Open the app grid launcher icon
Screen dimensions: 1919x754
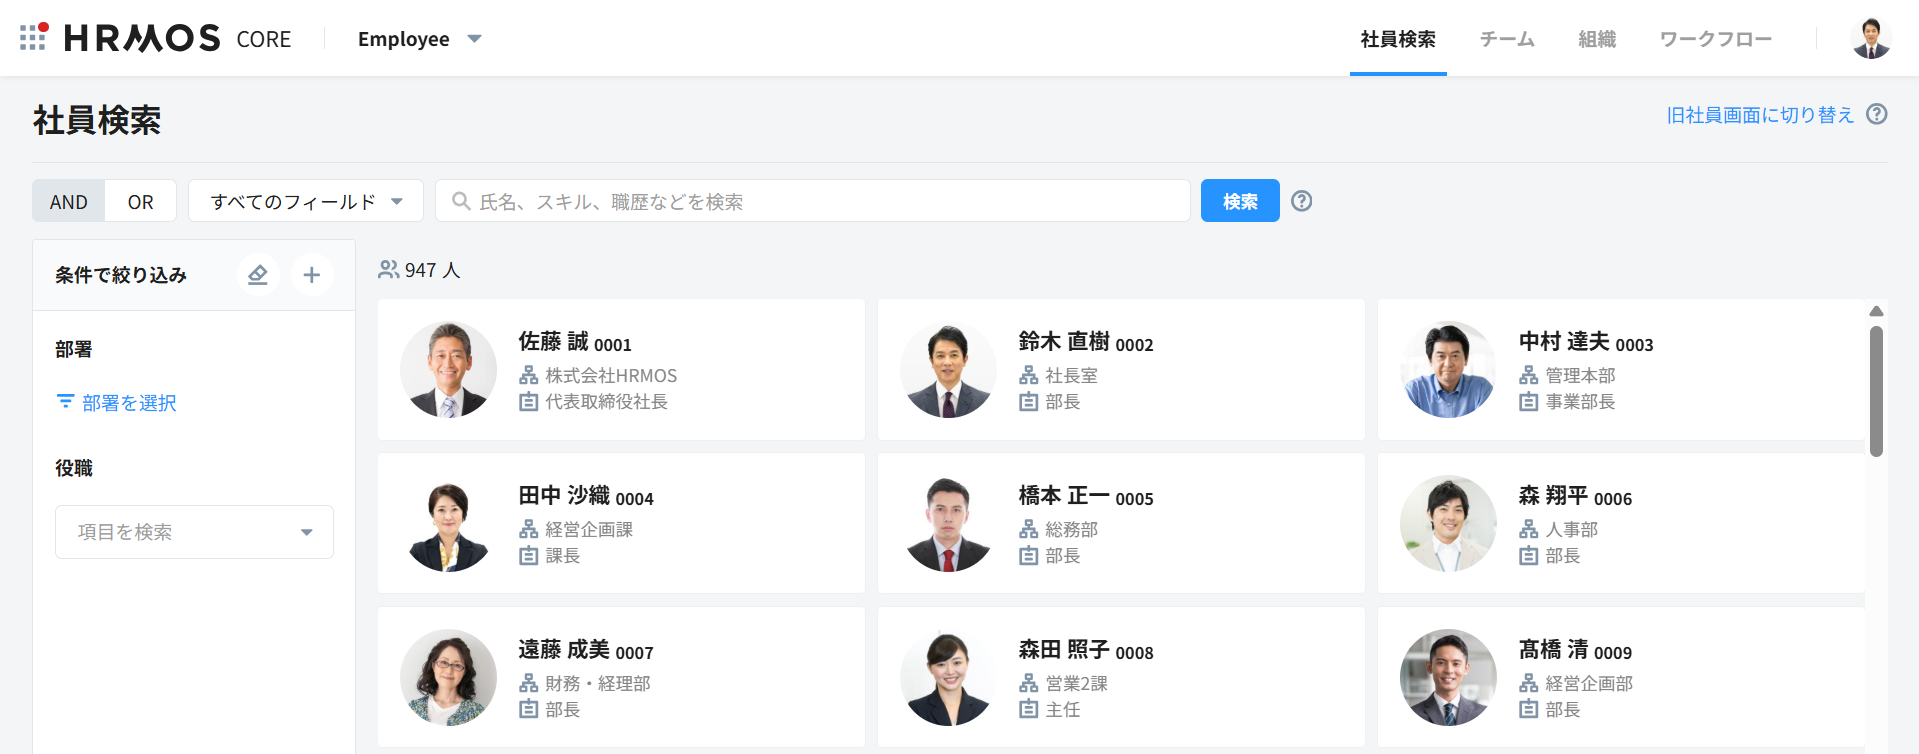(x=33, y=37)
